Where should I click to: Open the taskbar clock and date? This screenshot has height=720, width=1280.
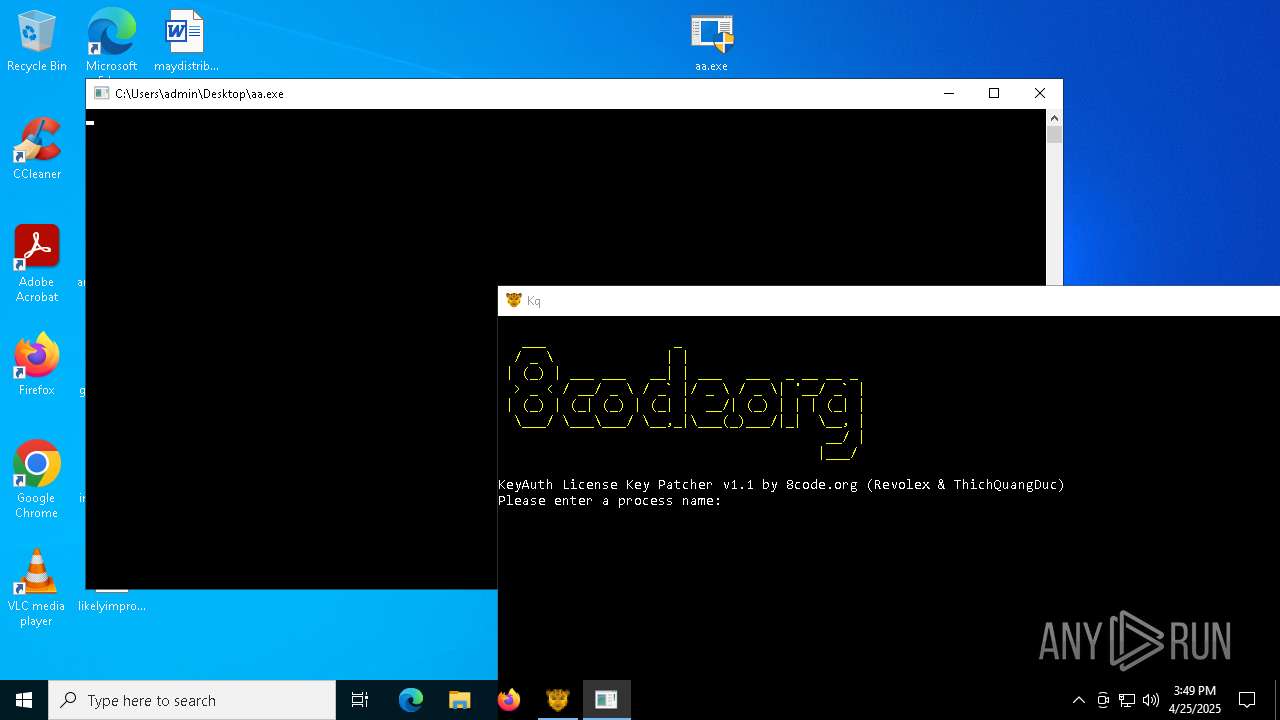pyautogui.click(x=1195, y=700)
